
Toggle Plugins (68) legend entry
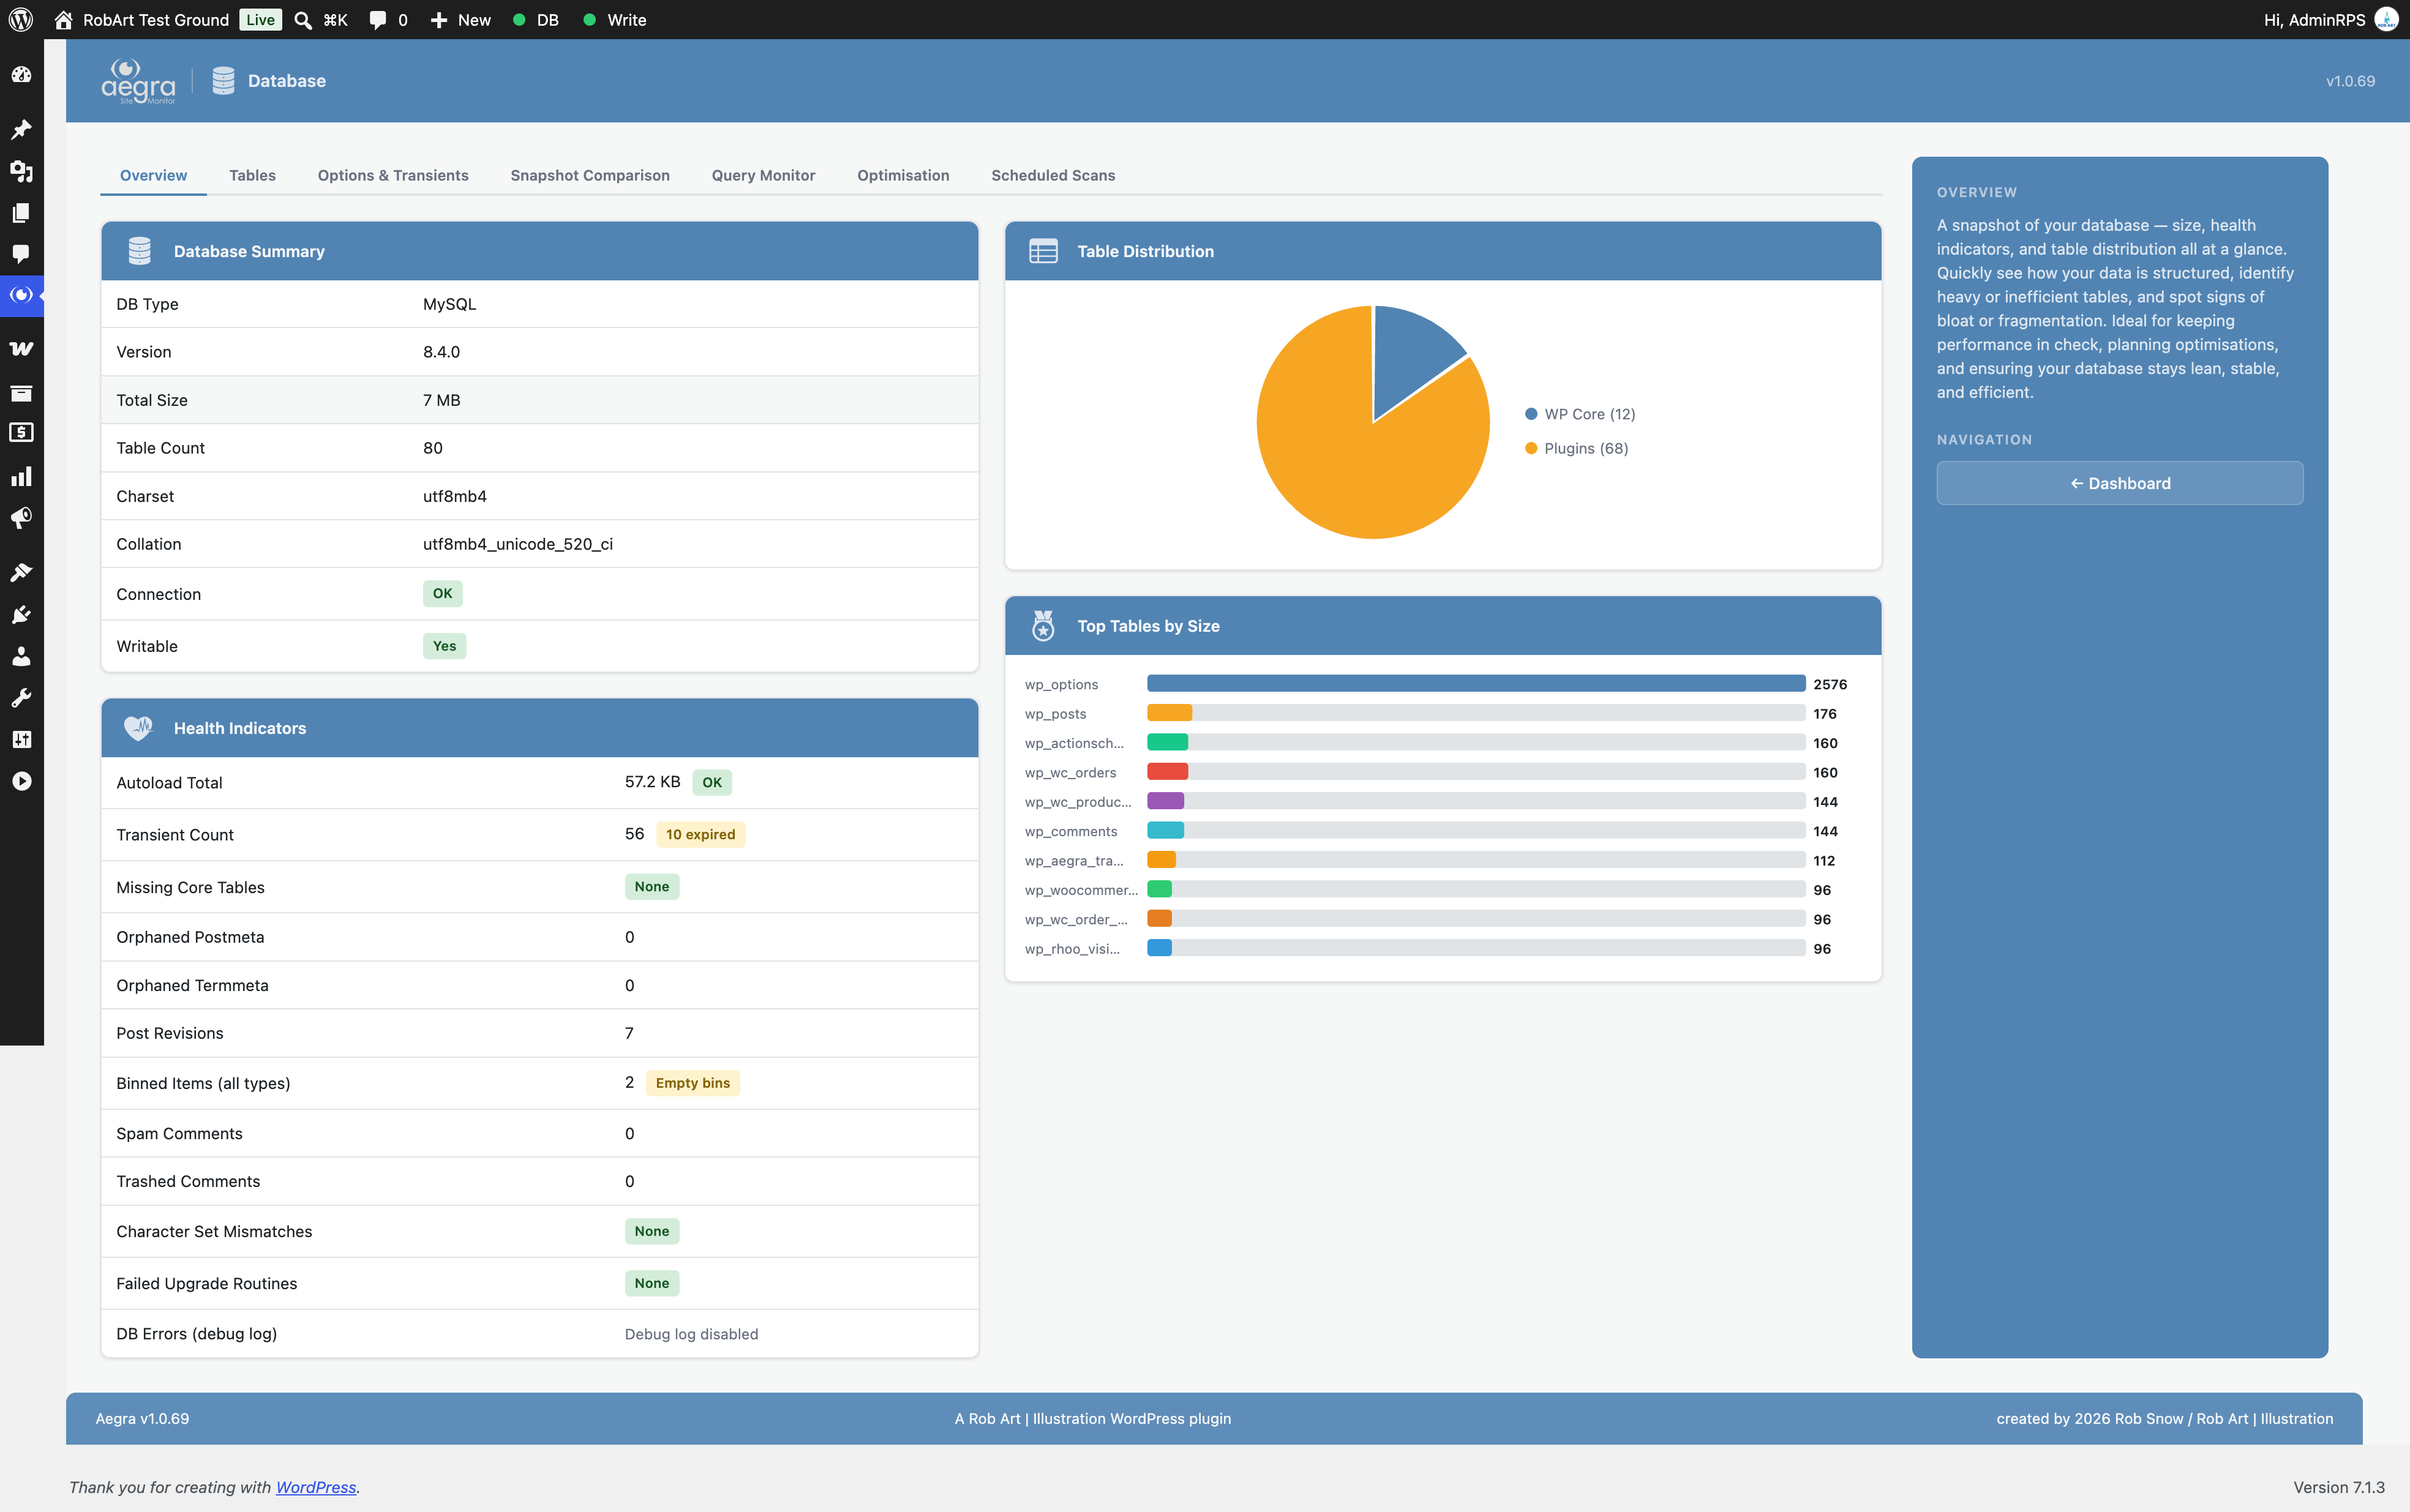1577,448
